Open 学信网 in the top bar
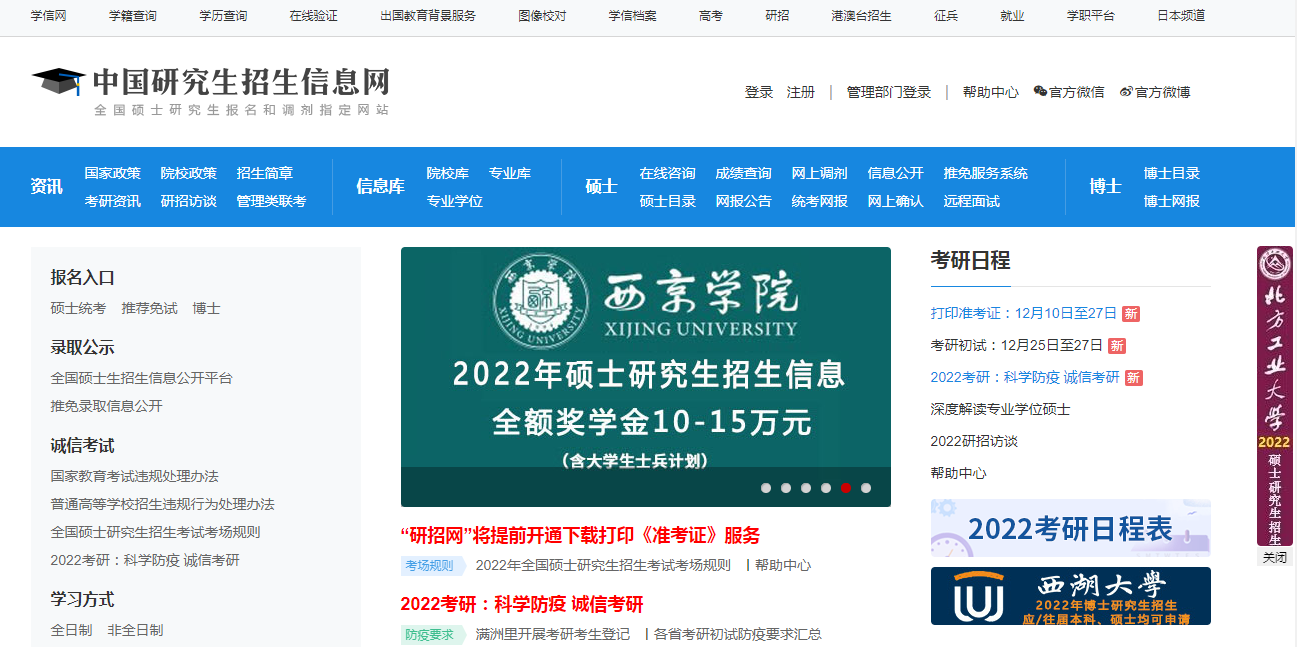The width and height of the screenshot is (1297, 647). pos(48,16)
